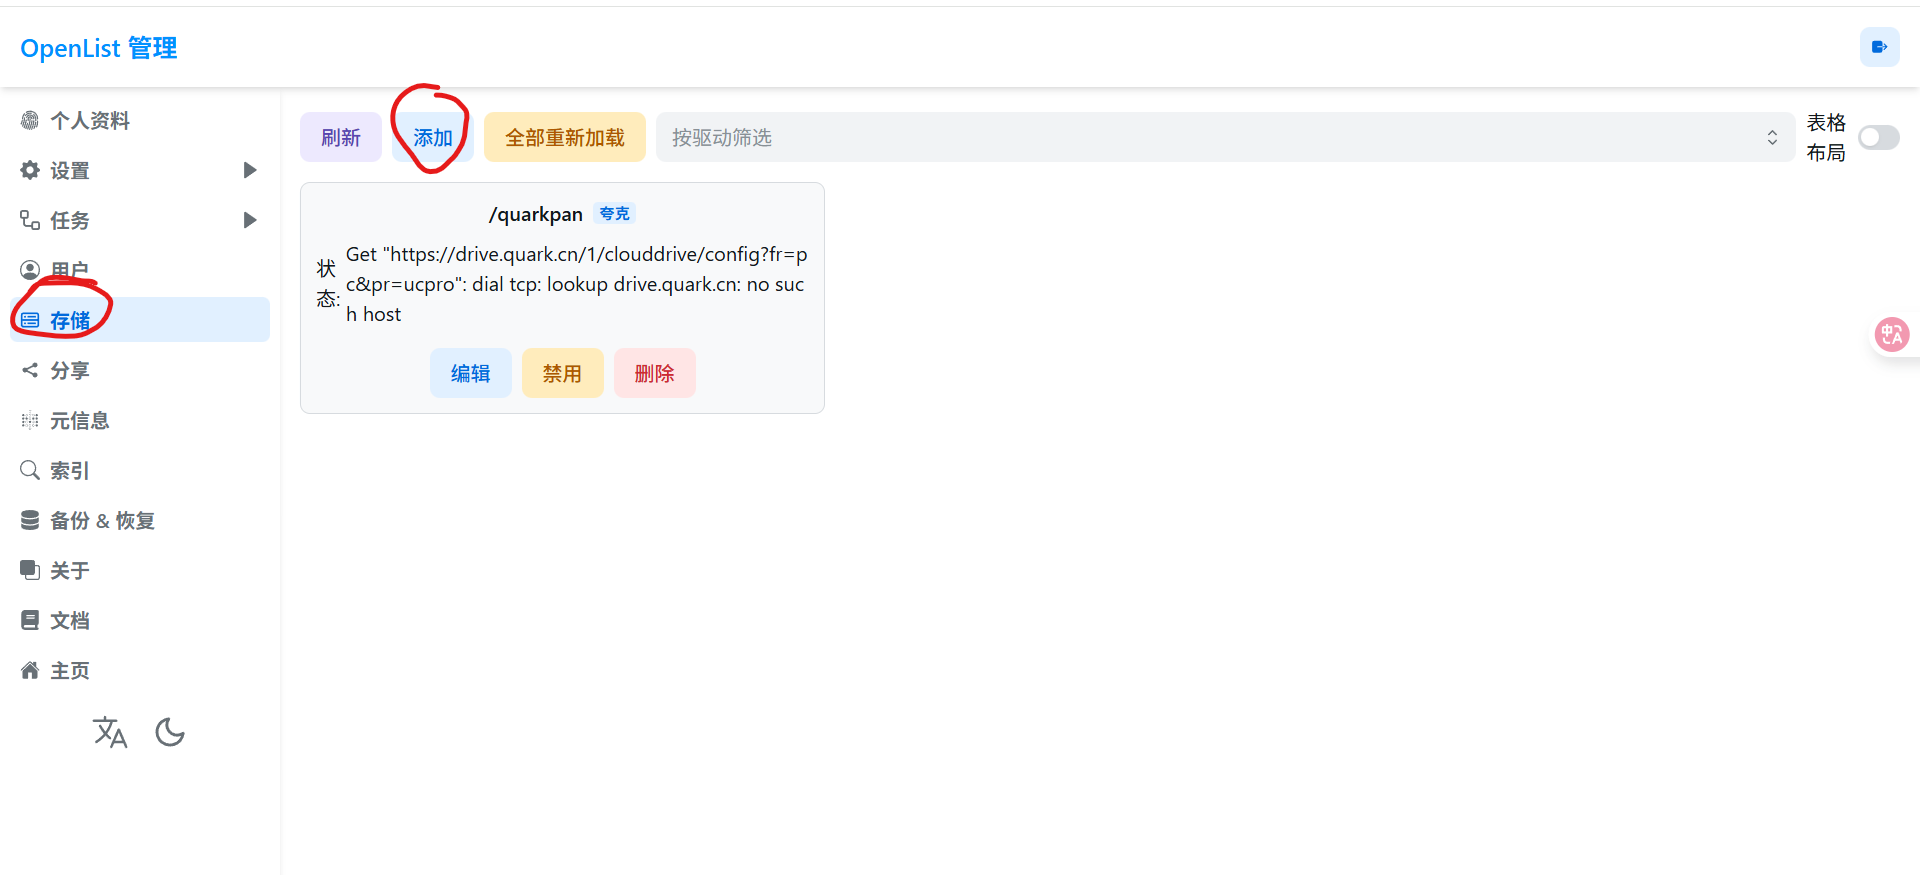The width and height of the screenshot is (1920, 875).
Task: Click the 全部重新加载 button
Action: (565, 137)
